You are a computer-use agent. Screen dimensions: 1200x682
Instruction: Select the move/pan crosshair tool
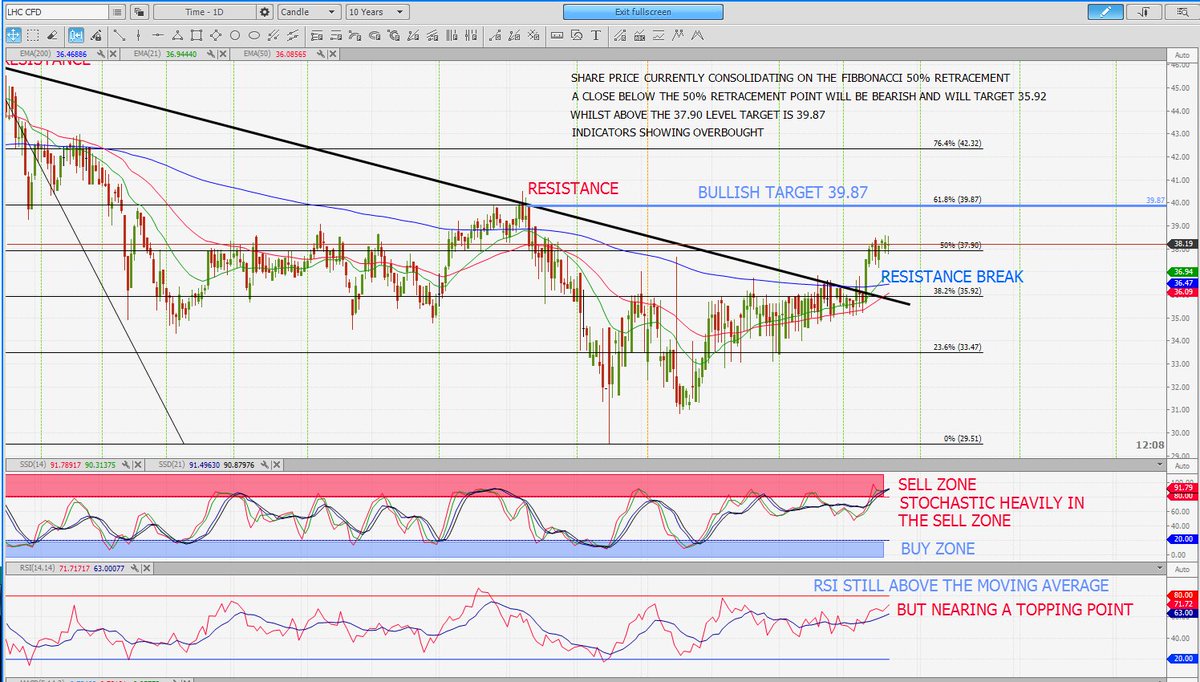(x=13, y=35)
